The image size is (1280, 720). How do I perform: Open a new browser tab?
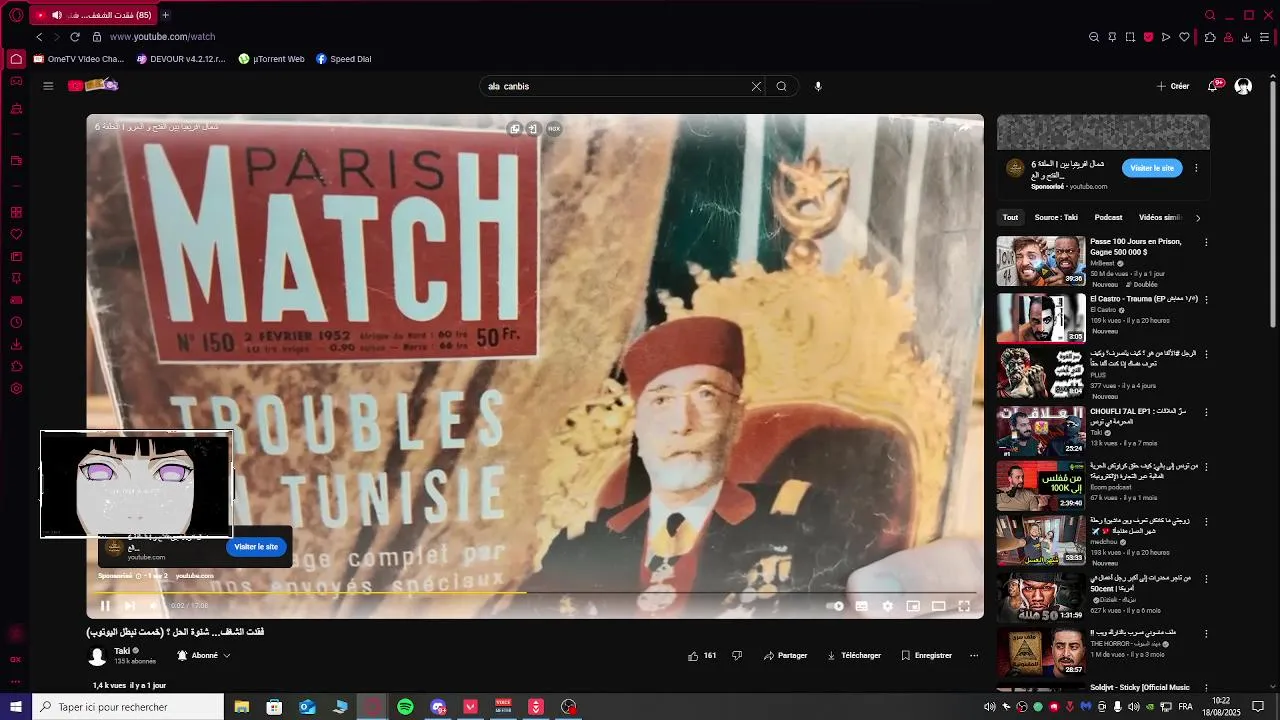[x=165, y=15]
